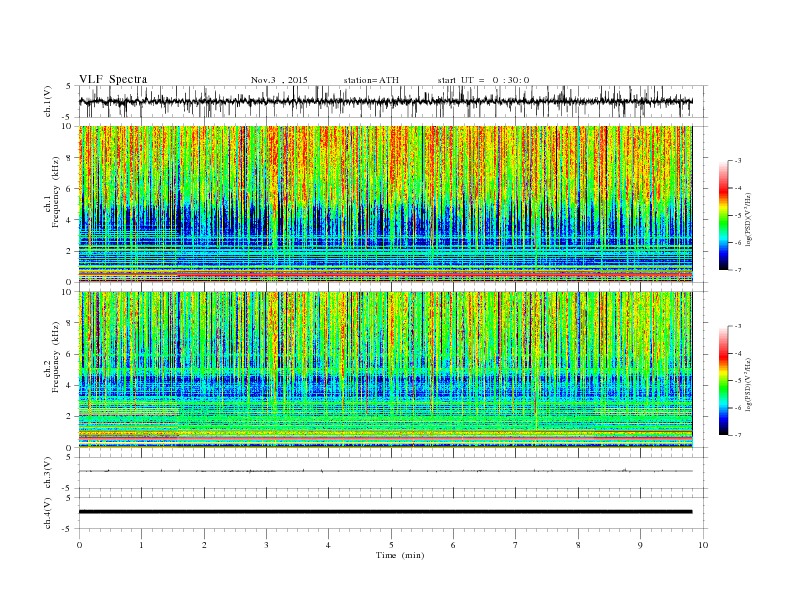Click the upper ch.1 colorbar scale

723,215
